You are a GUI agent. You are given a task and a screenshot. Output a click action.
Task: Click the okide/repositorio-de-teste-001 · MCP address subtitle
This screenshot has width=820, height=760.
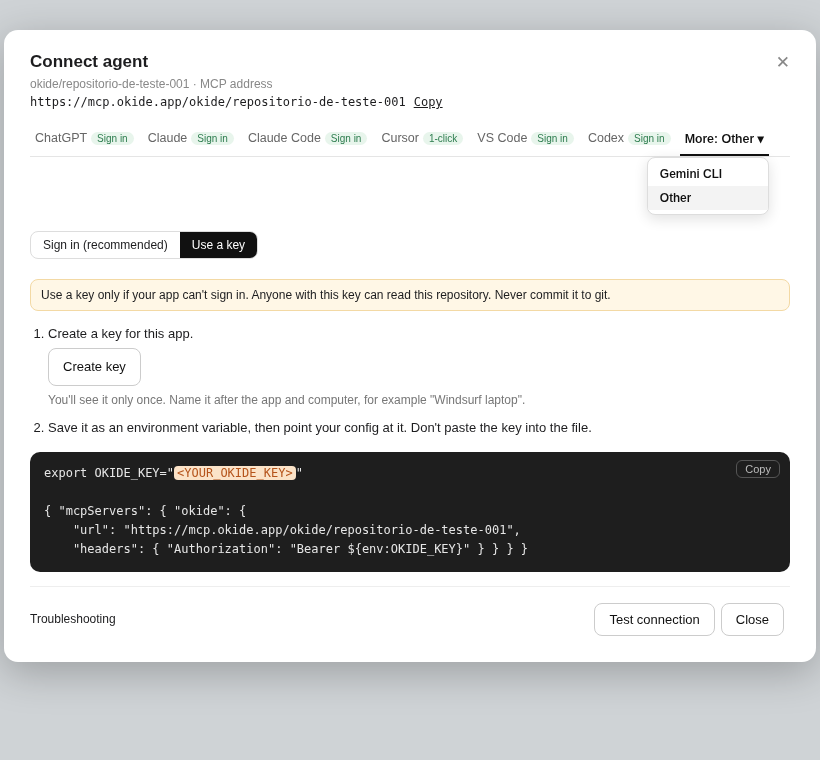click(151, 84)
